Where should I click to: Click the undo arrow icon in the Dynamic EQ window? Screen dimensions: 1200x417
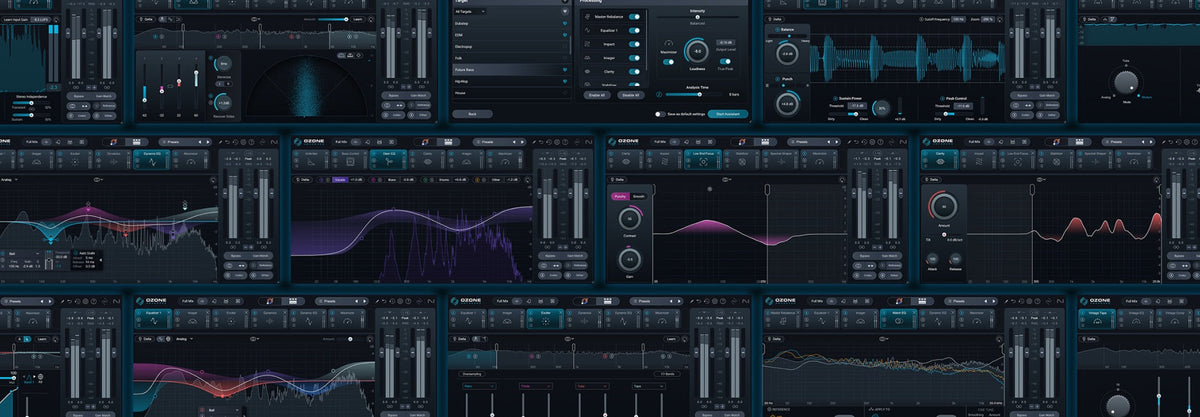point(227,141)
